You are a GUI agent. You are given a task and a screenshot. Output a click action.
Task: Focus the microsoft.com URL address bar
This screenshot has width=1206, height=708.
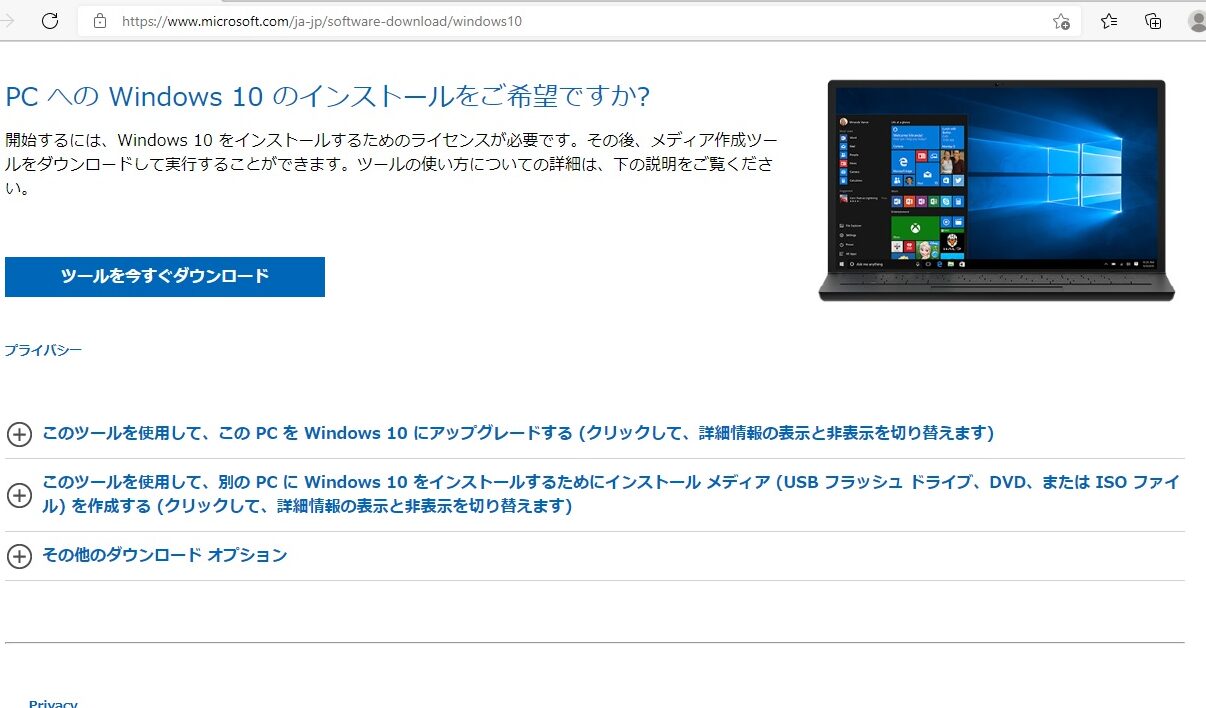point(580,21)
